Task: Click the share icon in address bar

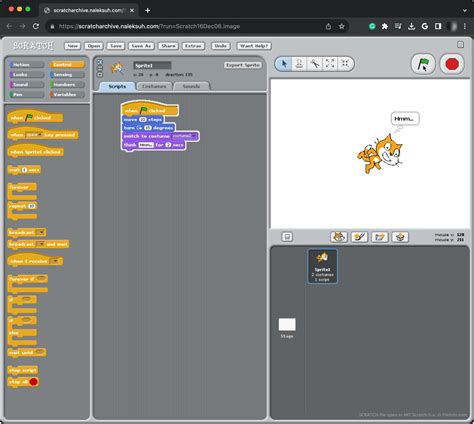Action: pyautogui.click(x=328, y=26)
